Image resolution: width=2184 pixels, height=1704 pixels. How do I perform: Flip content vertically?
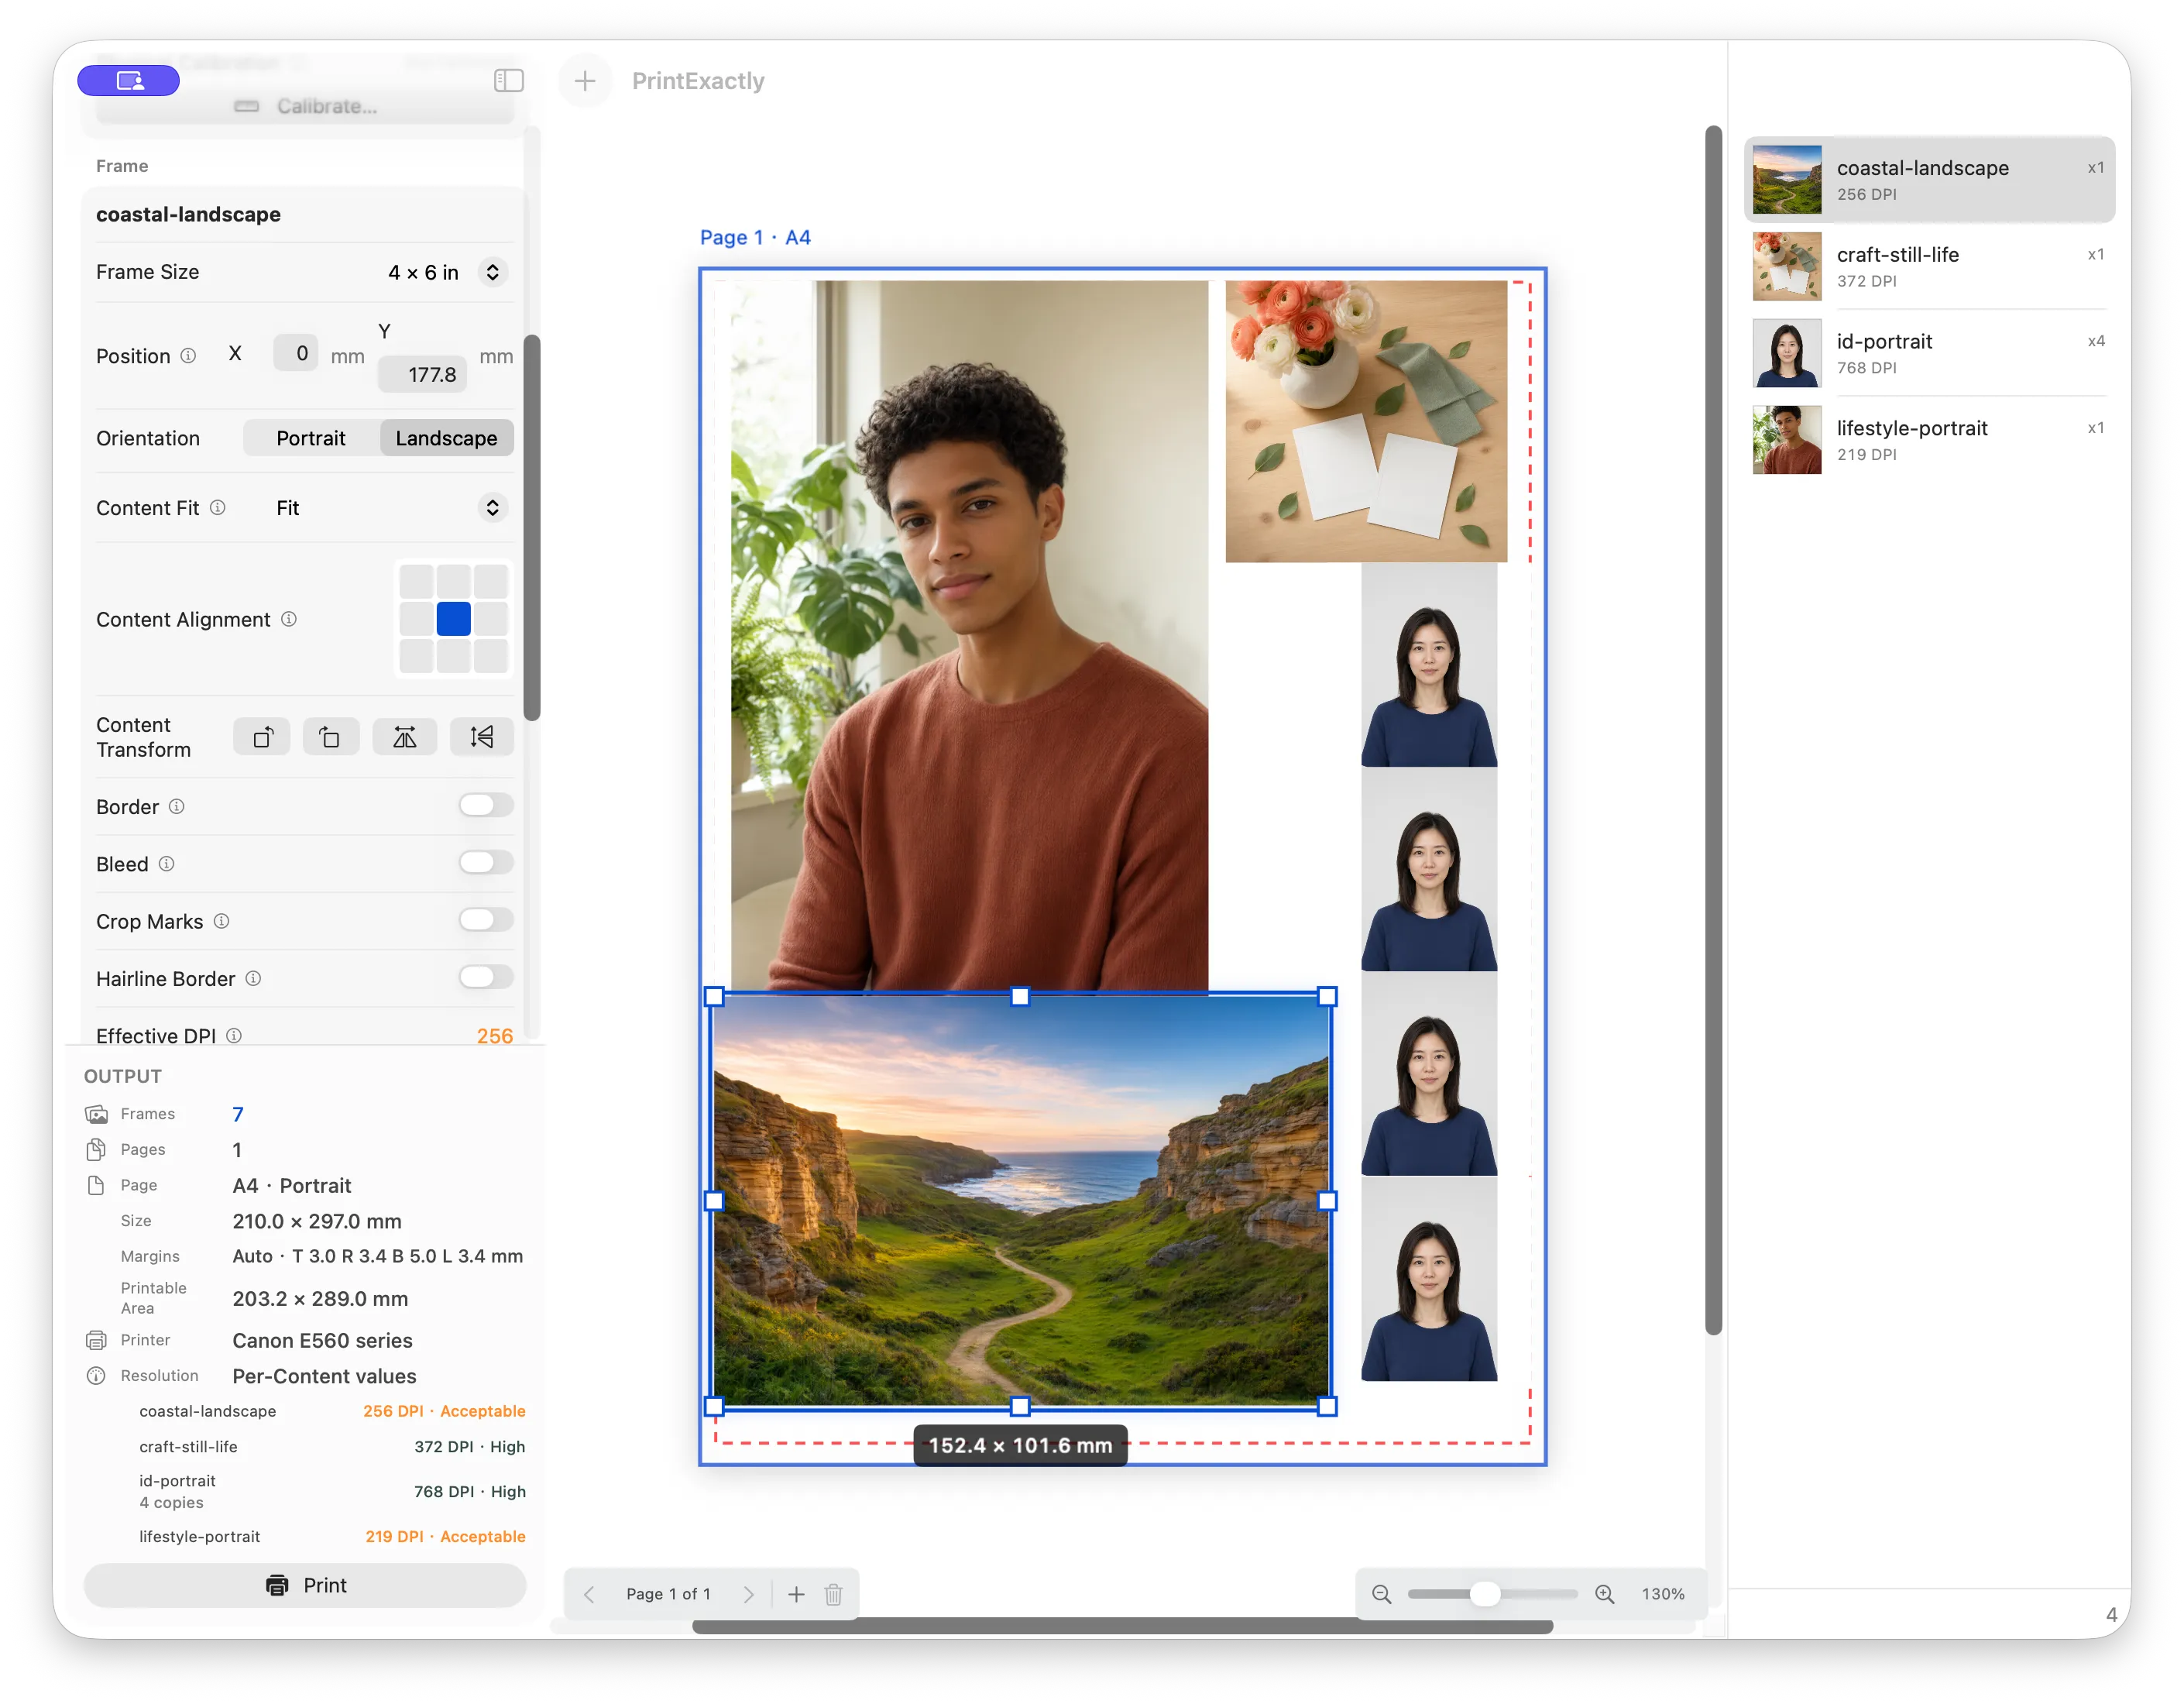(482, 737)
